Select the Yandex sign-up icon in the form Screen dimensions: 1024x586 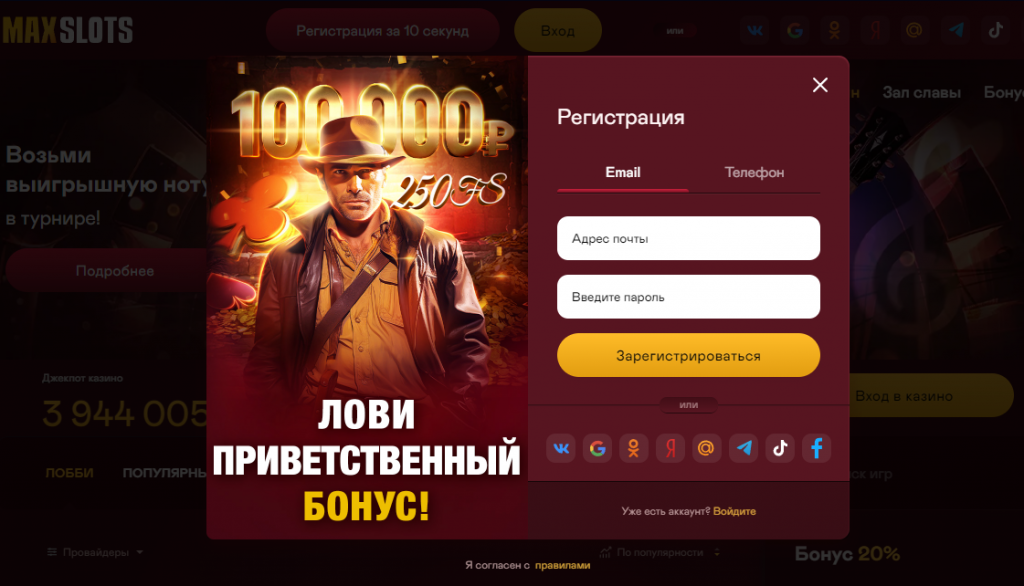click(670, 448)
